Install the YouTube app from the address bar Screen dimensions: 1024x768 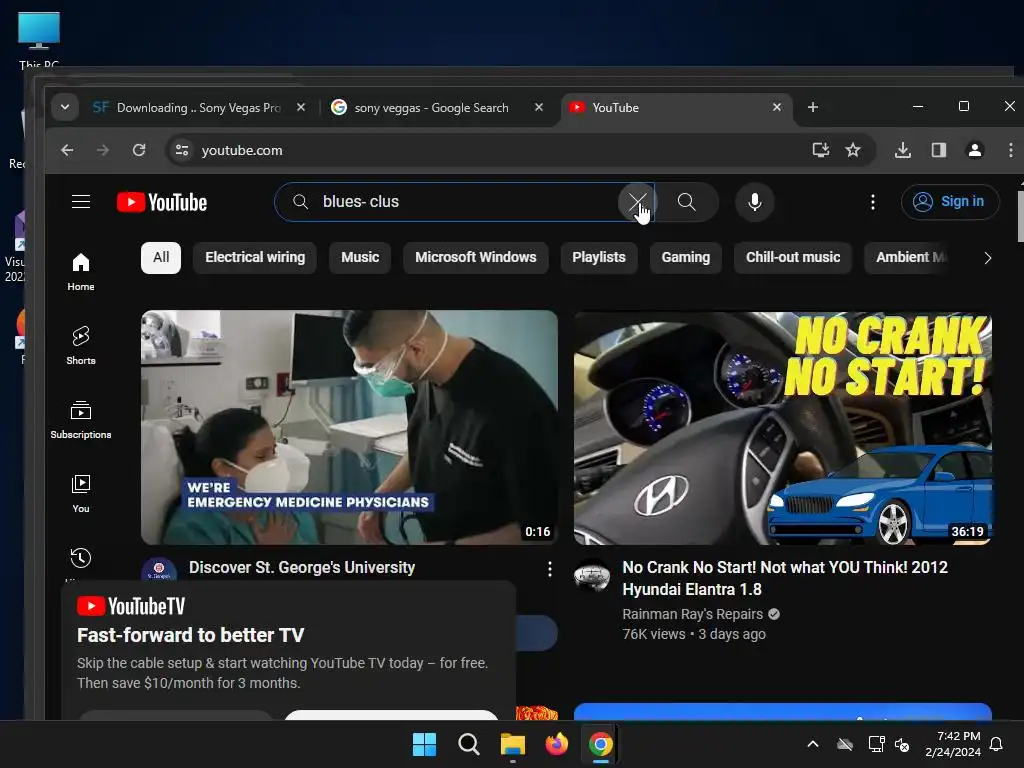[x=820, y=150]
